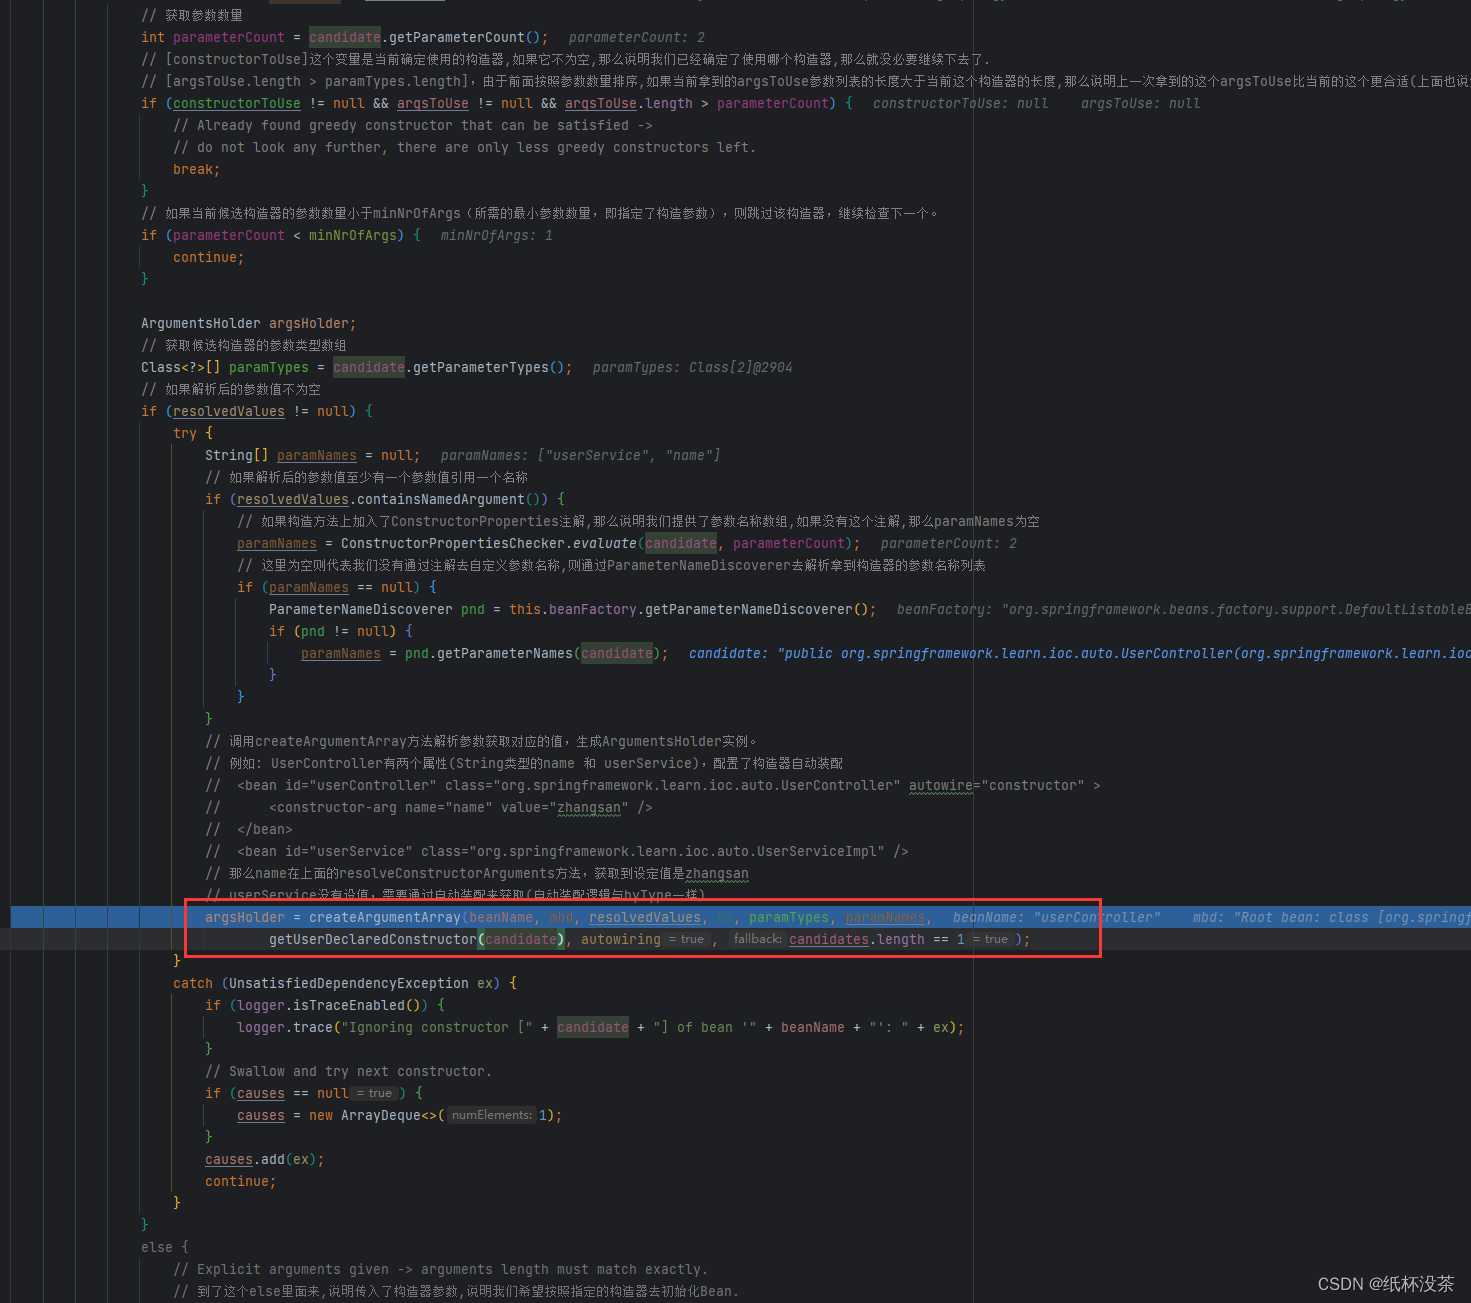Click the 'getUserDeclaredConstructor' method call

372,939
